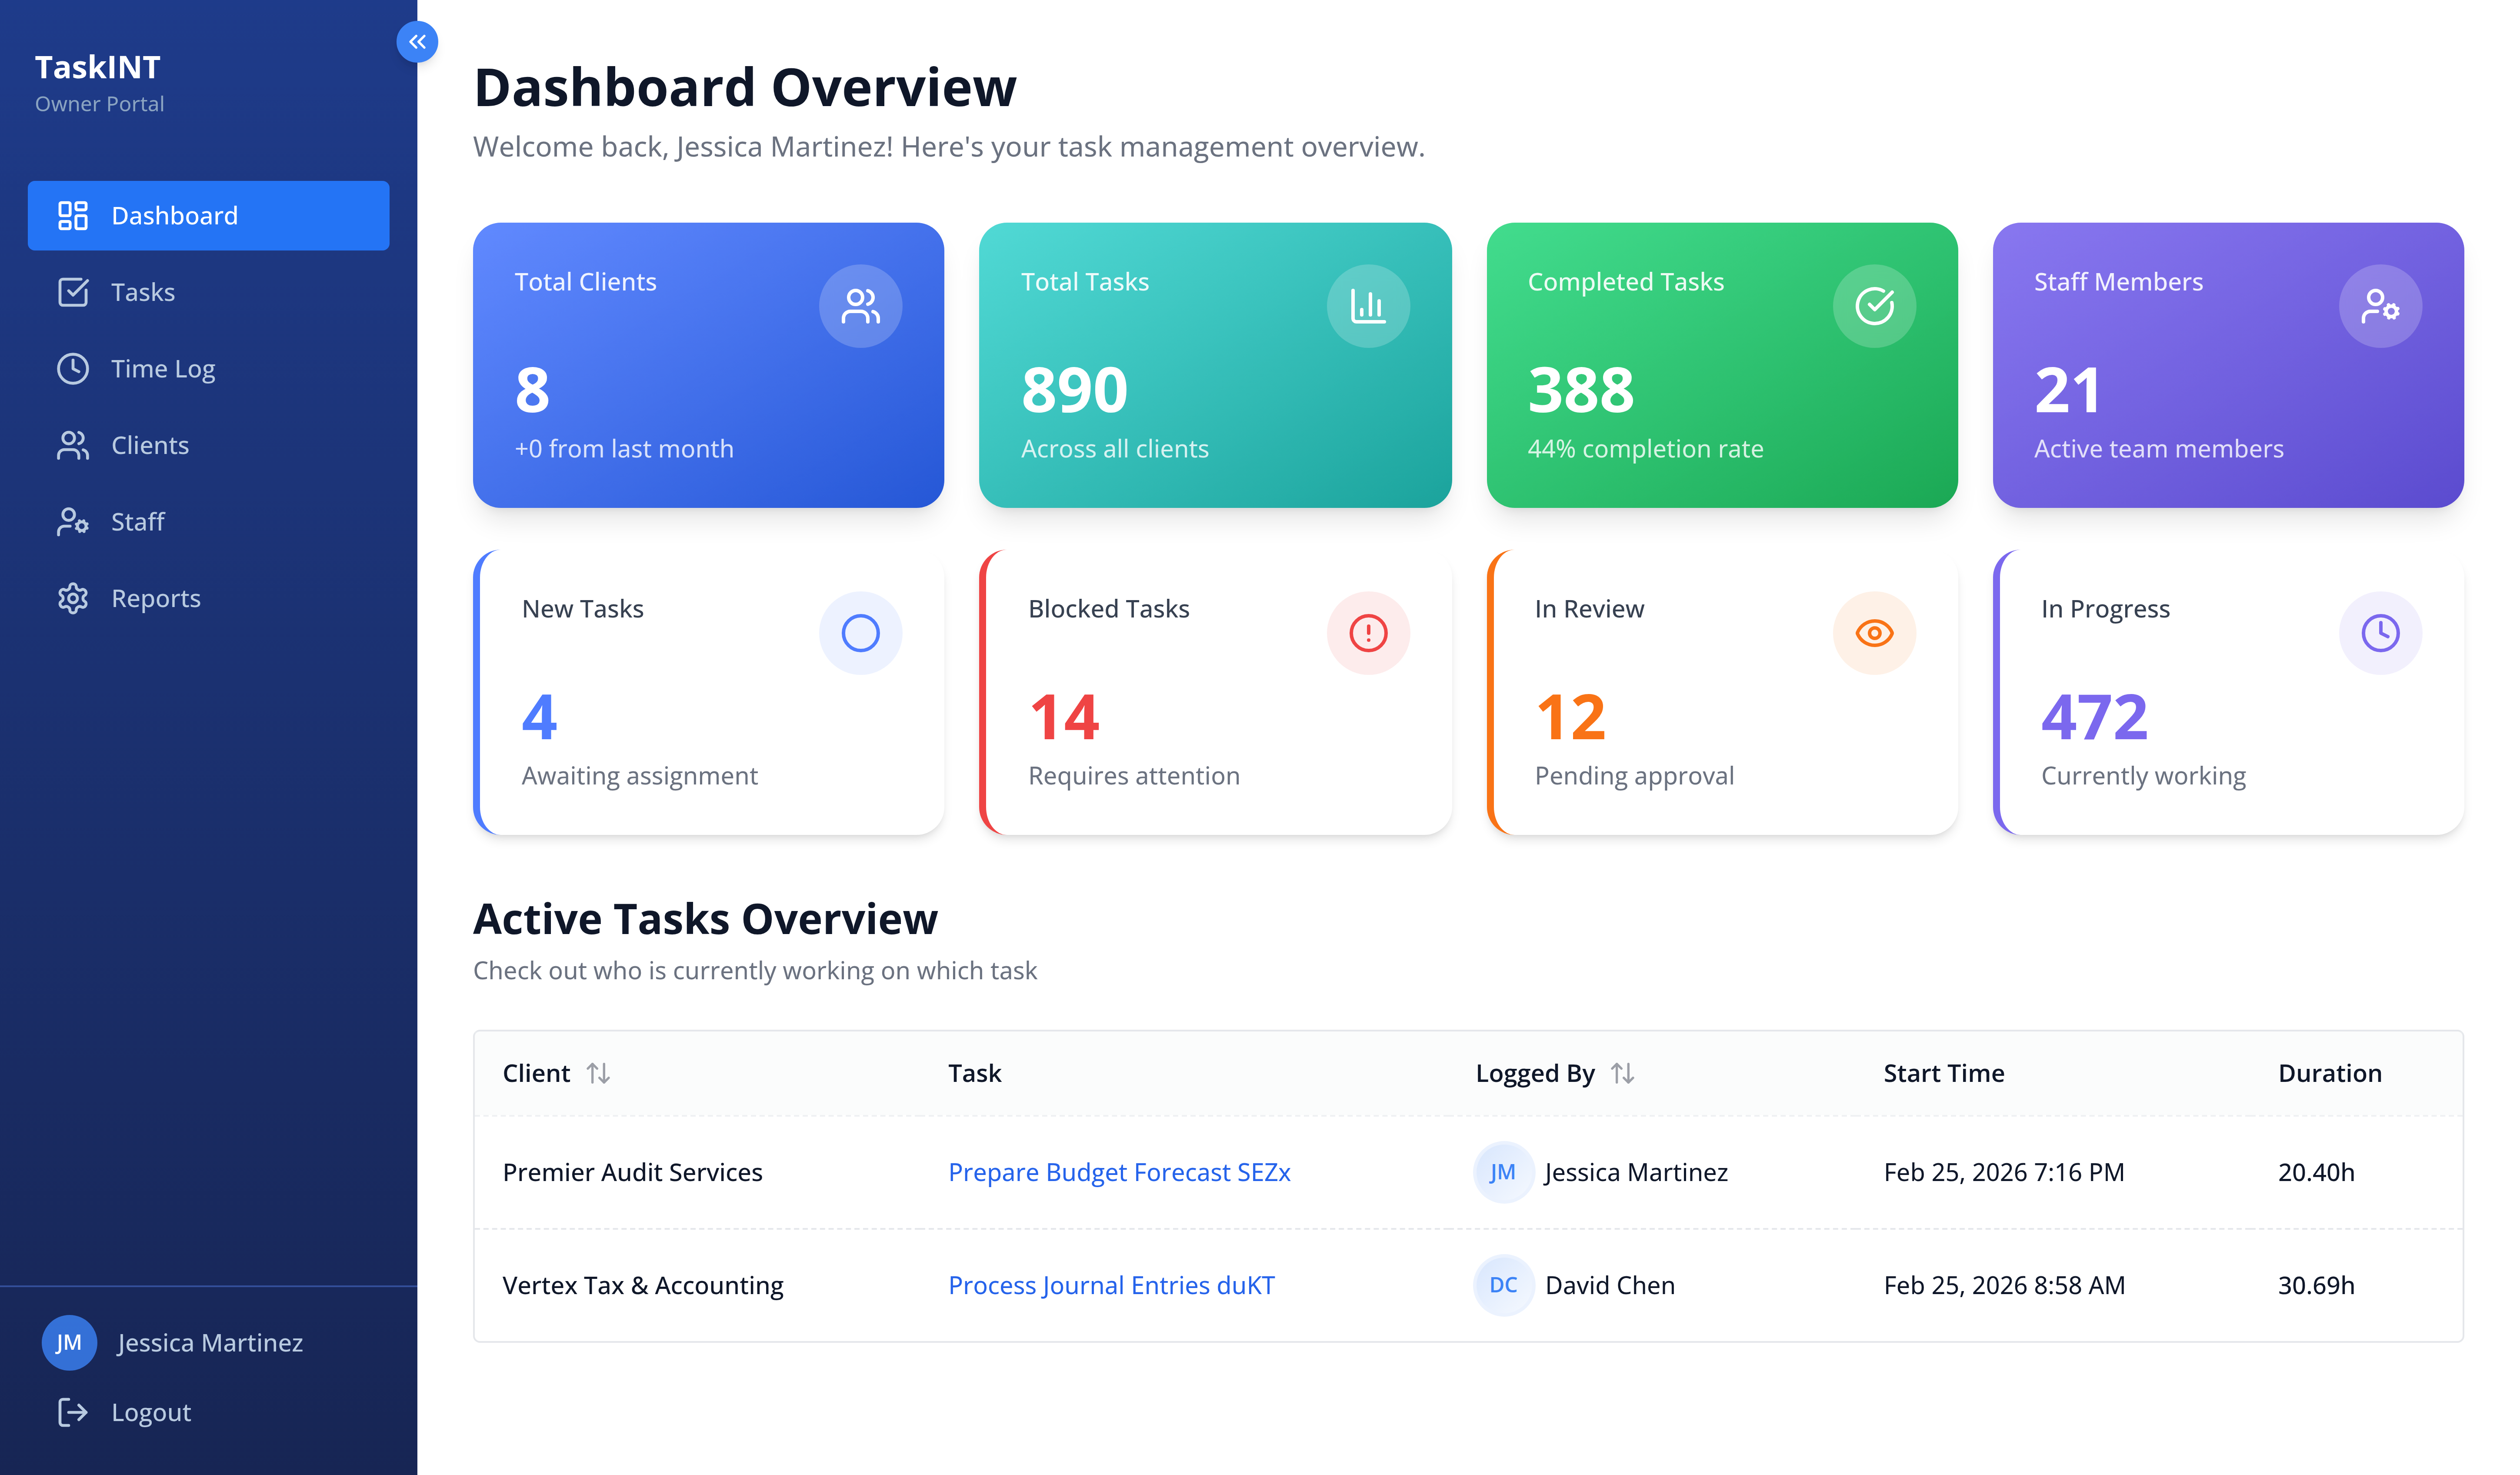Open the Time Log page
The width and height of the screenshot is (2520, 1475).
pyautogui.click(x=208, y=369)
